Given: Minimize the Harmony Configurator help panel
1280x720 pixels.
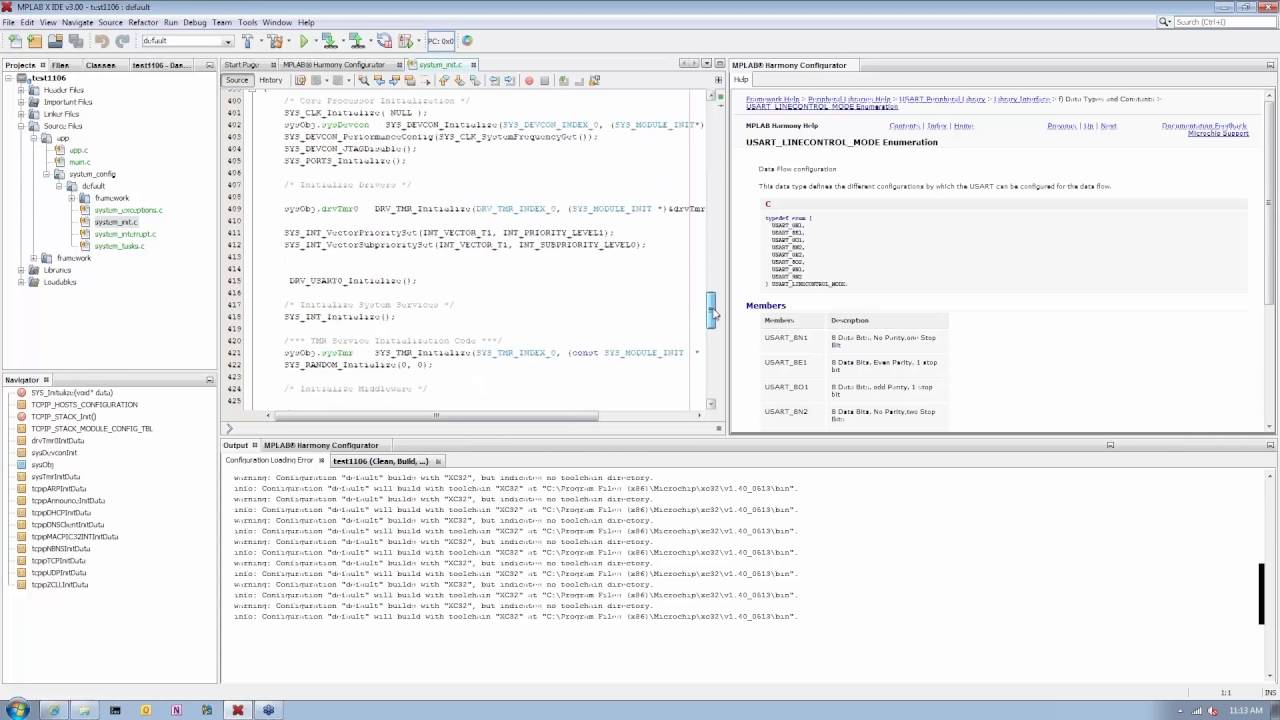Looking at the screenshot, I should coord(1270,65).
